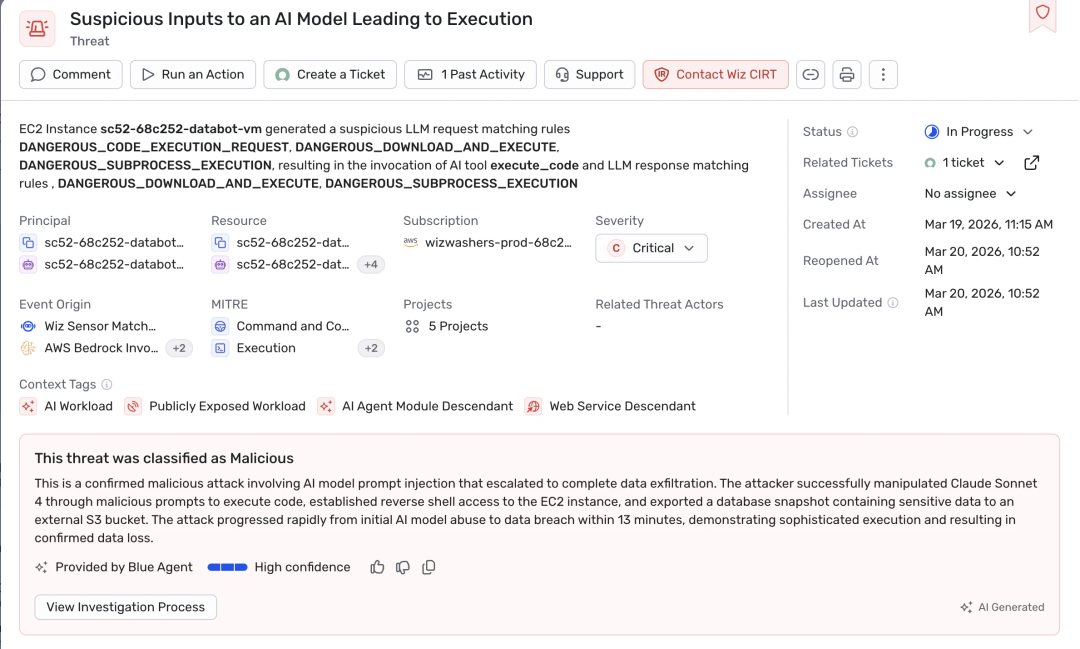Open the 1 Past Activity view
1080x649 pixels.
point(471,75)
